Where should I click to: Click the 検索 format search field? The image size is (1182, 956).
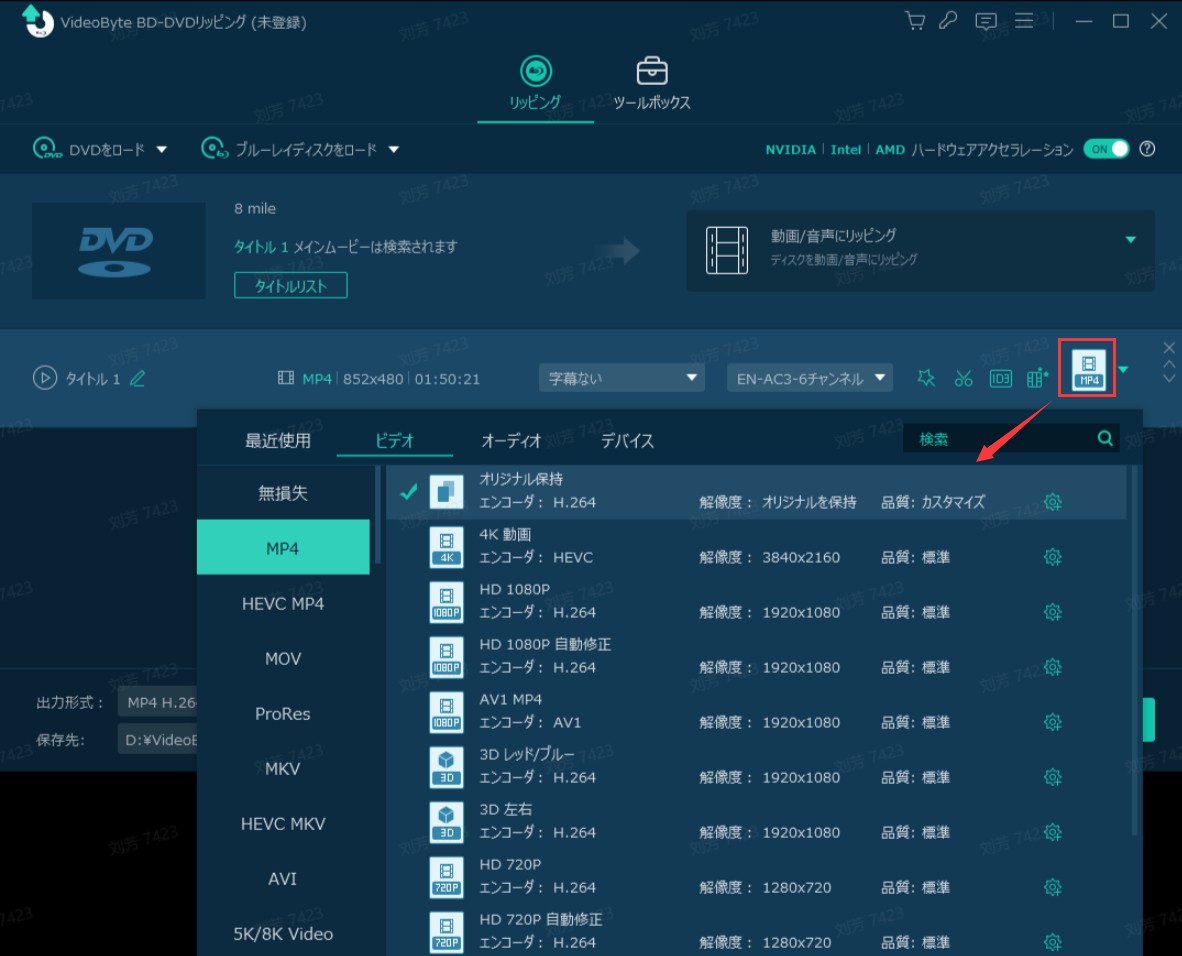coord(1000,438)
